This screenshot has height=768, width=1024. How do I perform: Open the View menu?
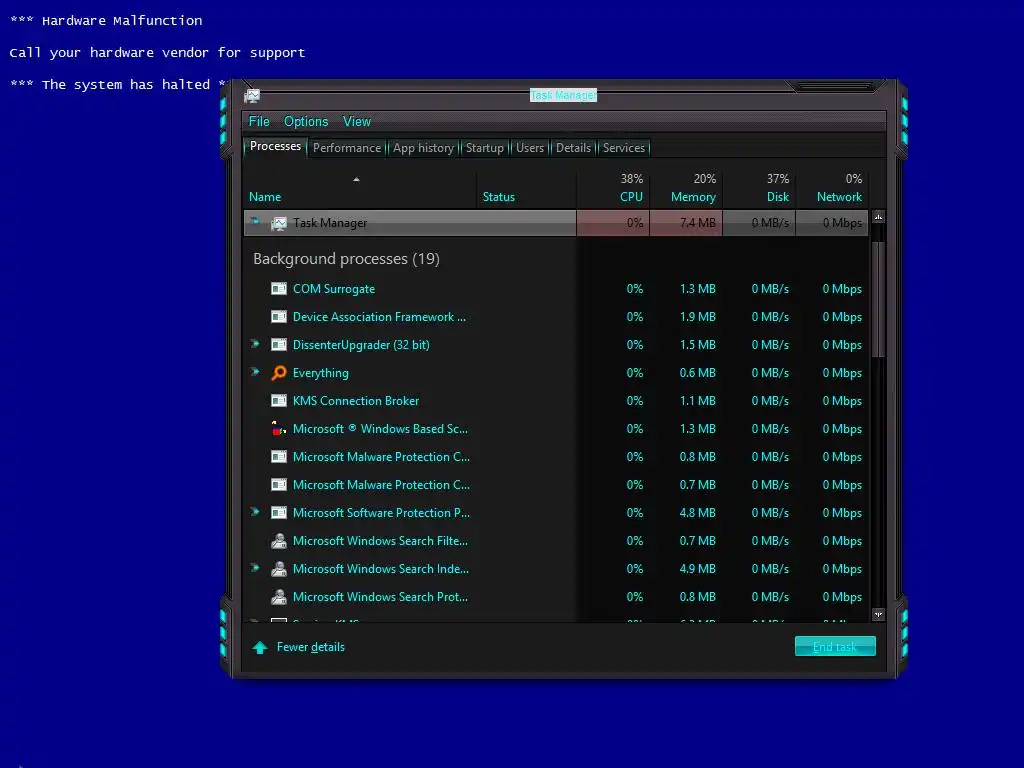pos(357,121)
